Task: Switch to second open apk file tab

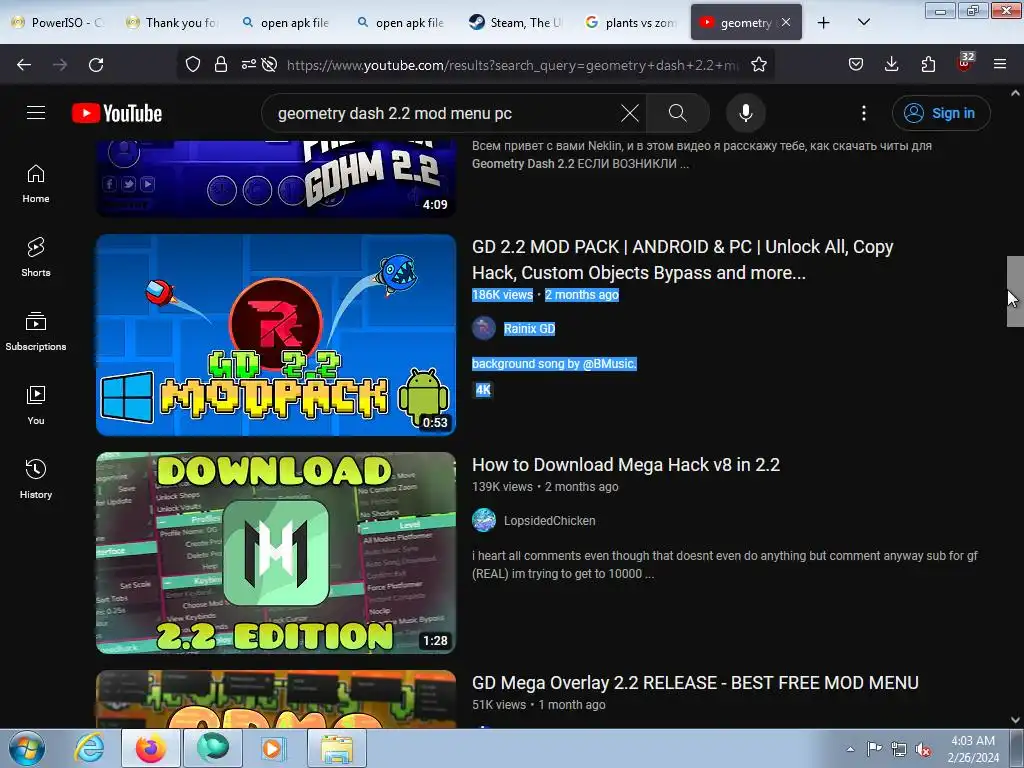Action: [402, 23]
